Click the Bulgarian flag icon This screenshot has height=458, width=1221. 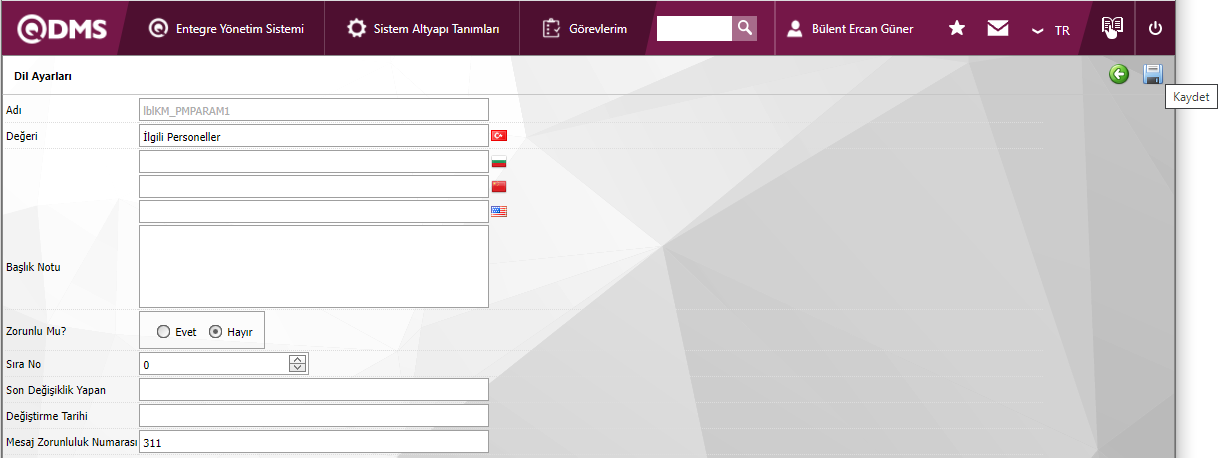(499, 161)
